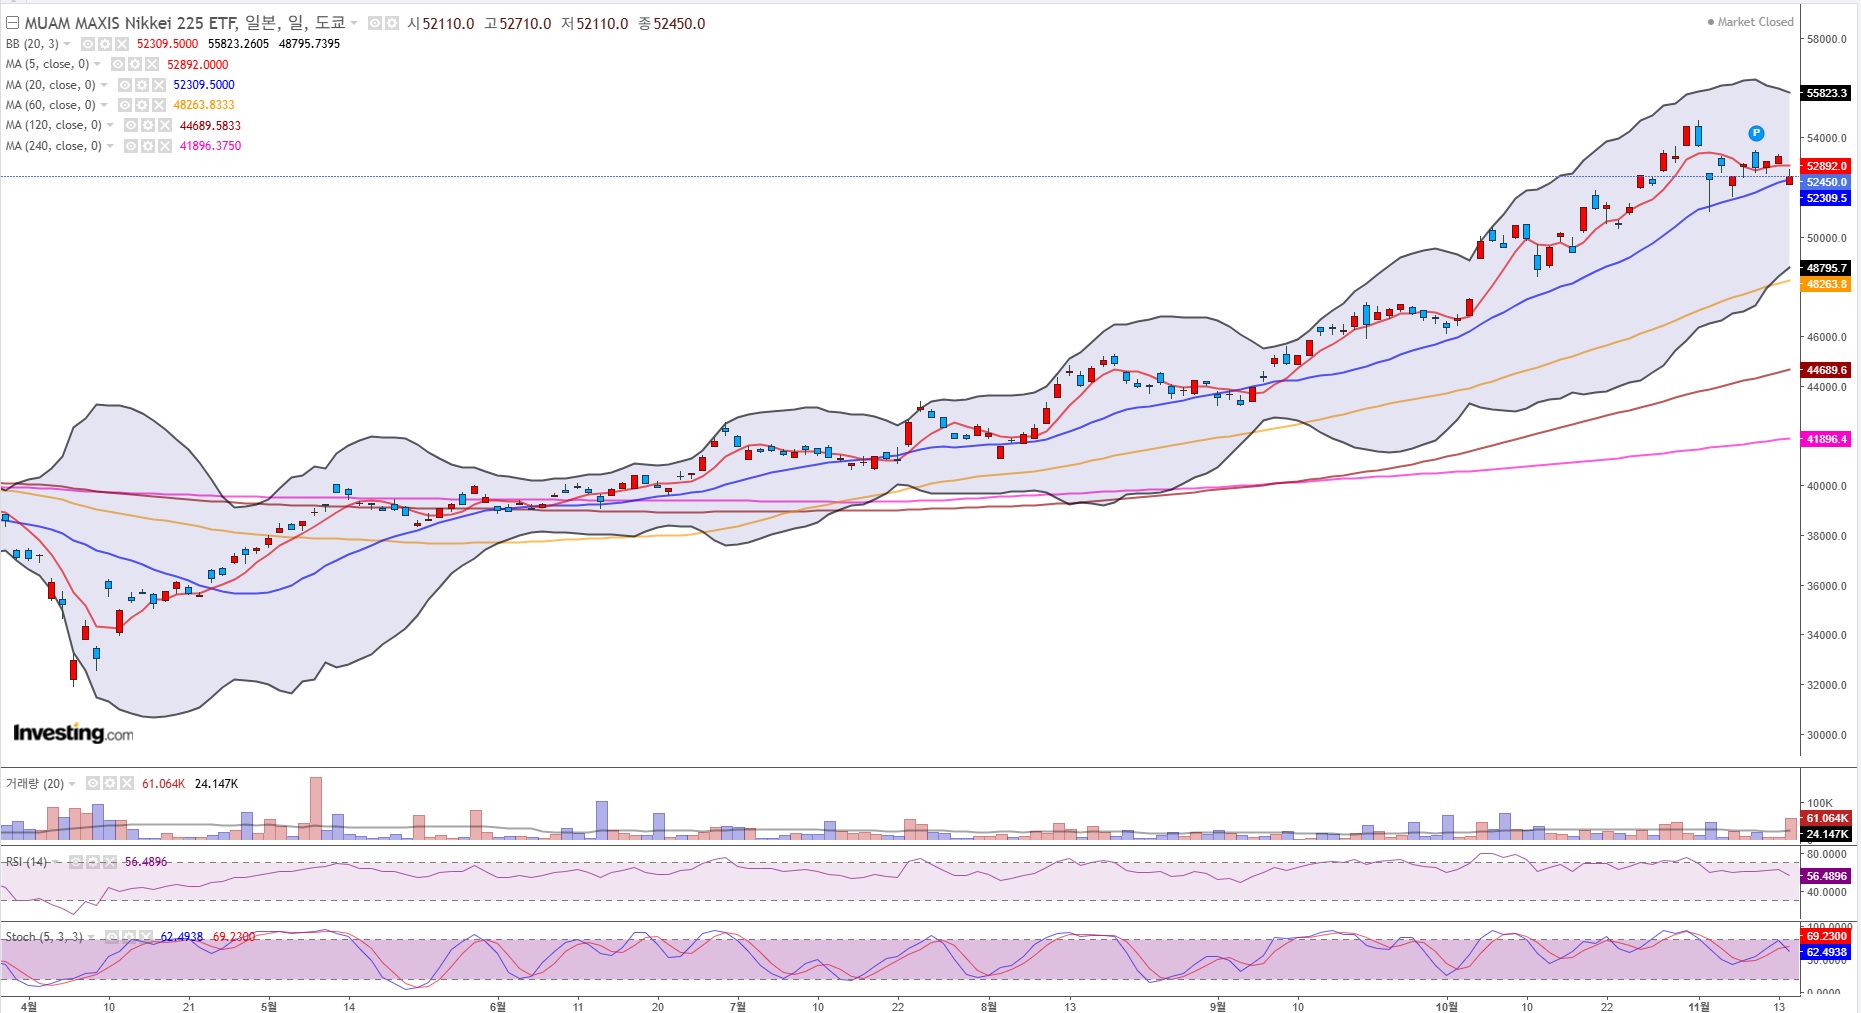Click the 56.4896 RSI axis label
Viewport: 1861px width, 1013px height.
point(1827,876)
